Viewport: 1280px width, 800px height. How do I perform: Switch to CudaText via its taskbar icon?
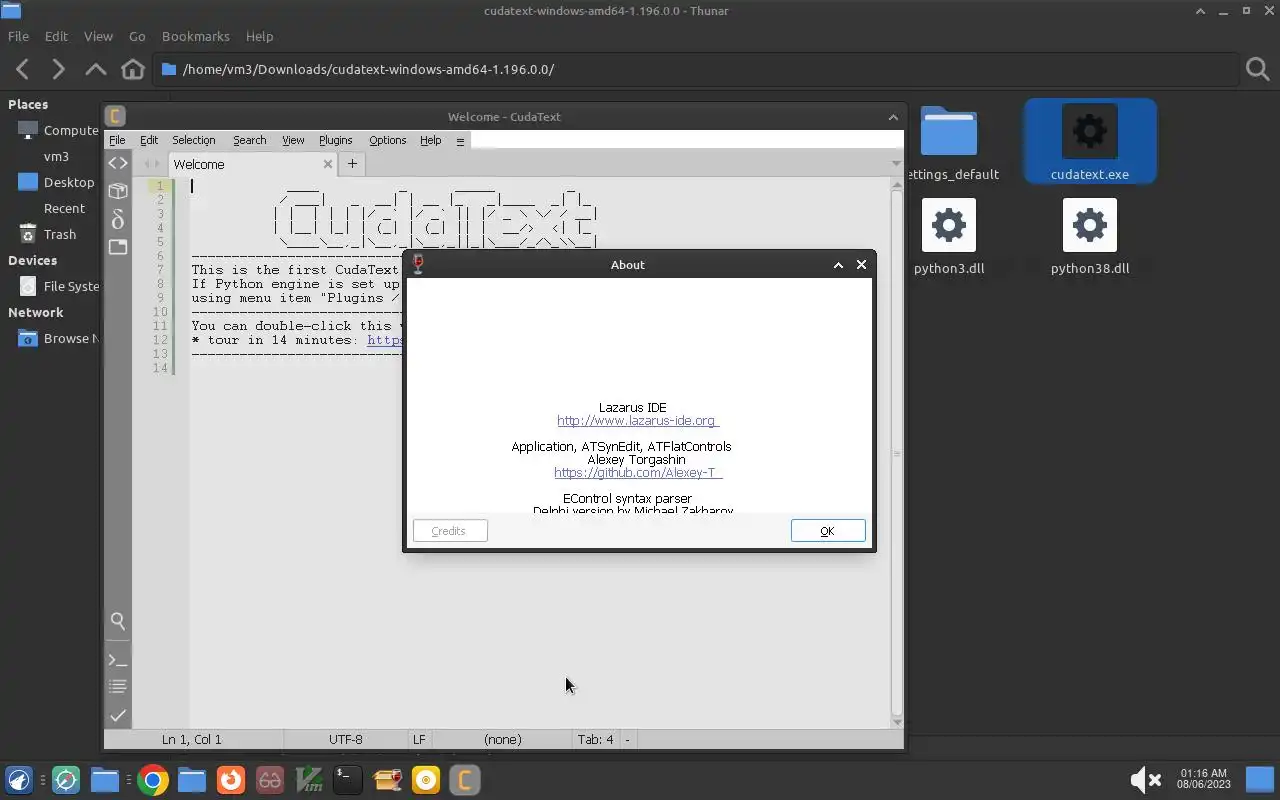tap(465, 780)
